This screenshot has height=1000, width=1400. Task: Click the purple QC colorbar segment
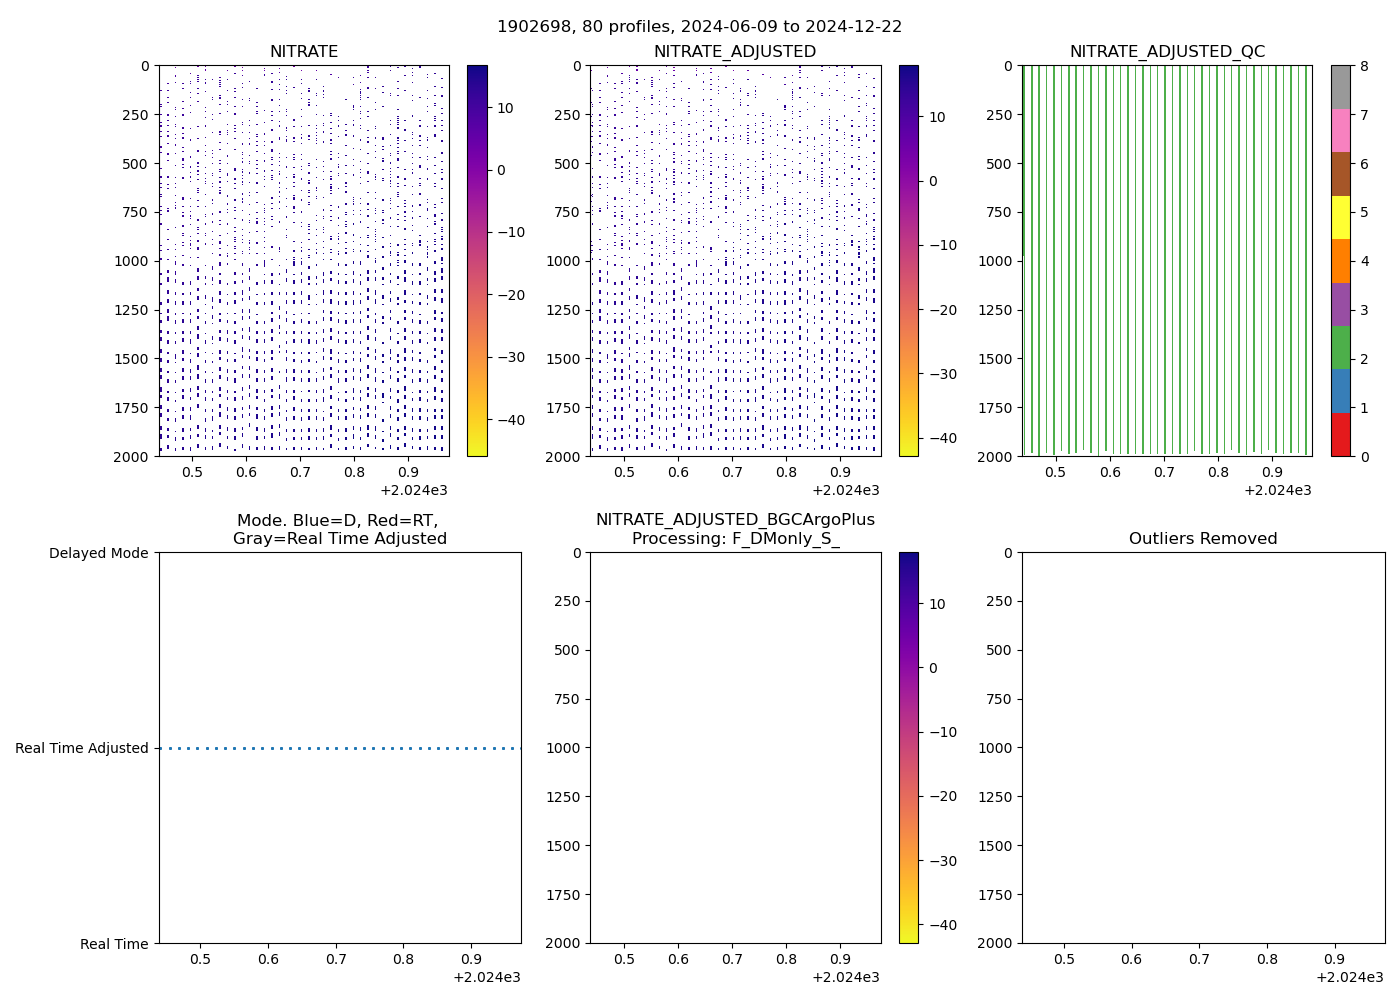pyautogui.click(x=1340, y=304)
